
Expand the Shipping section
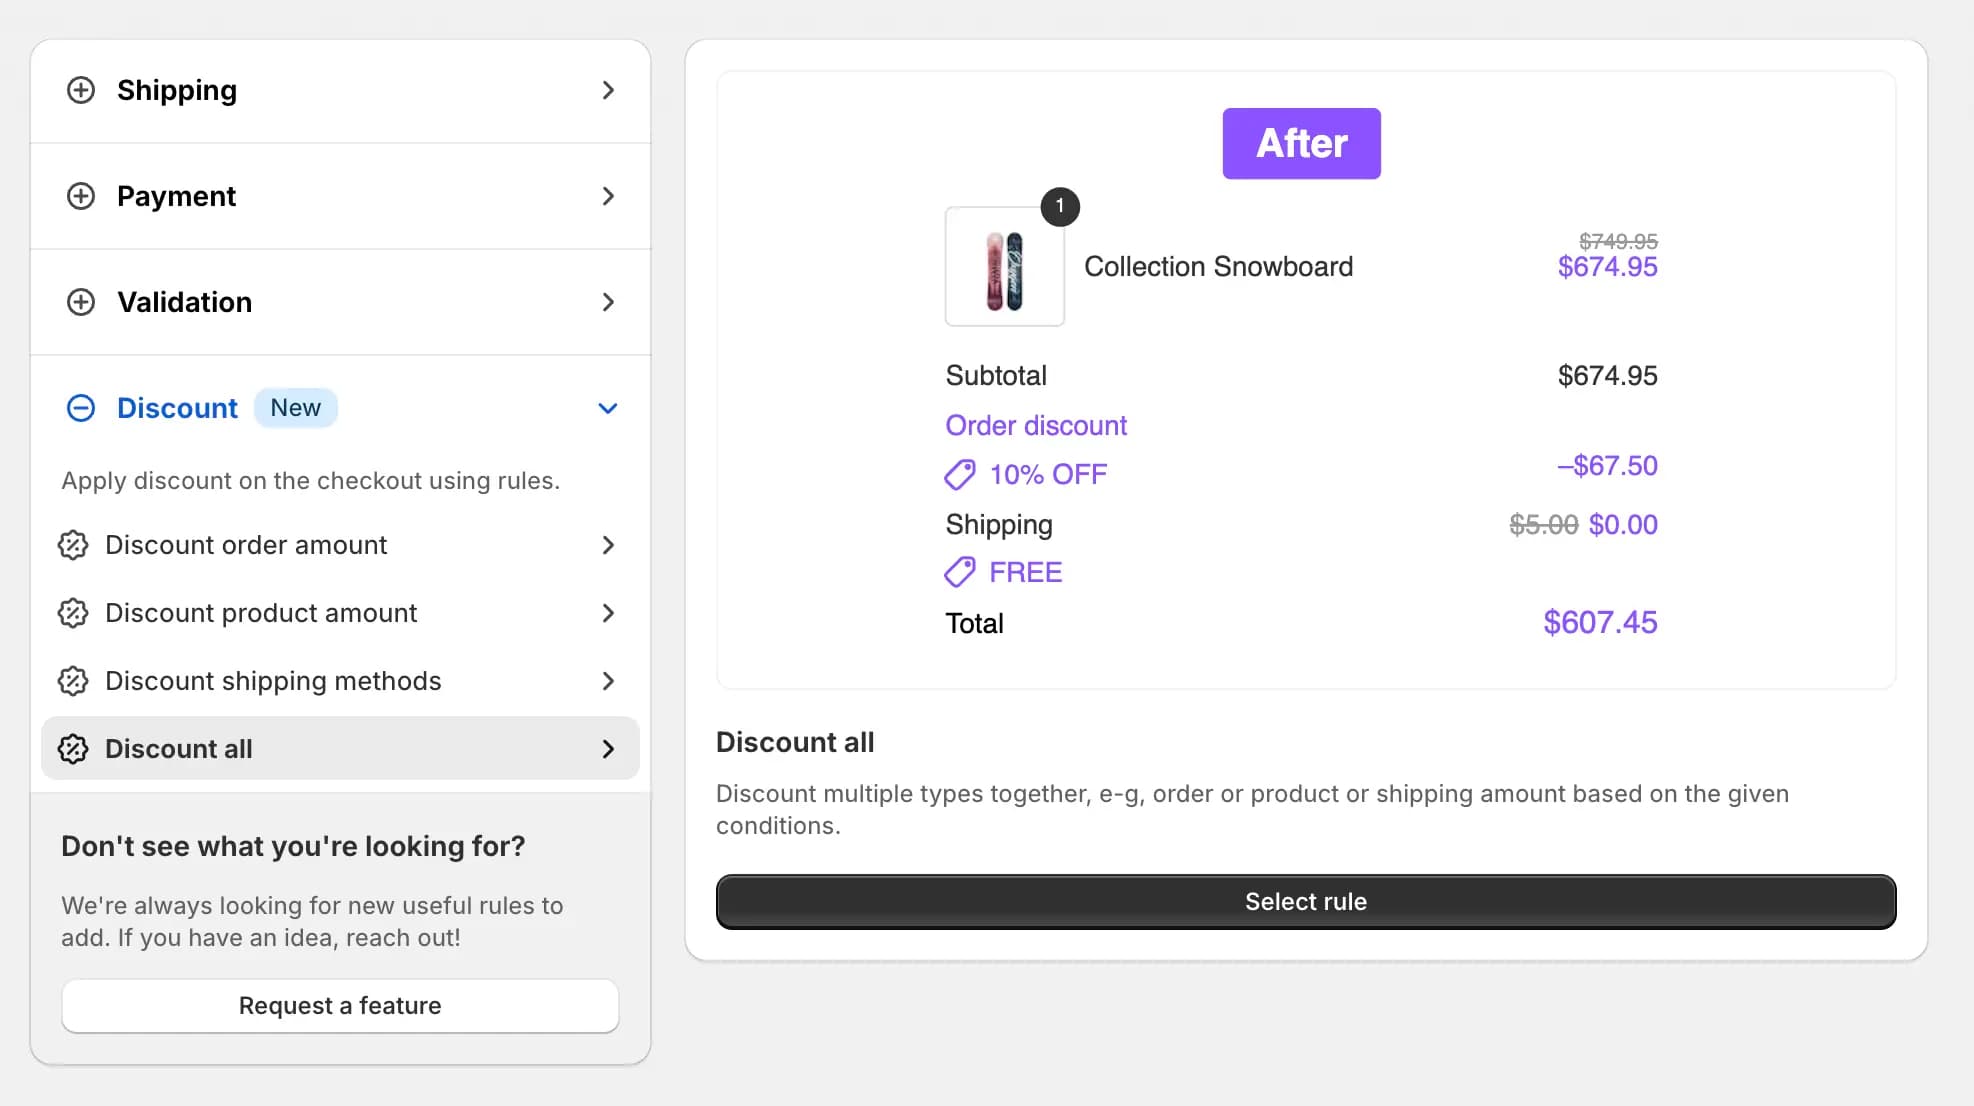340,90
